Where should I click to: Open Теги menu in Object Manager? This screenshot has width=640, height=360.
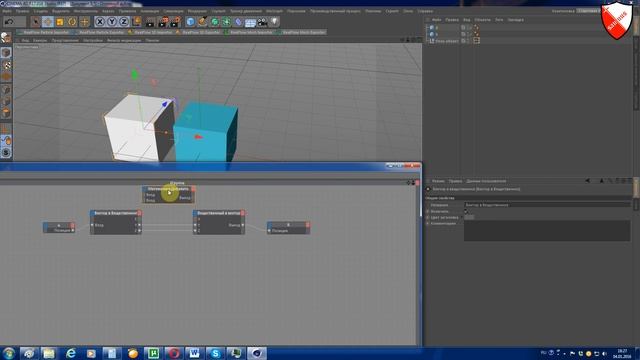tap(499, 20)
